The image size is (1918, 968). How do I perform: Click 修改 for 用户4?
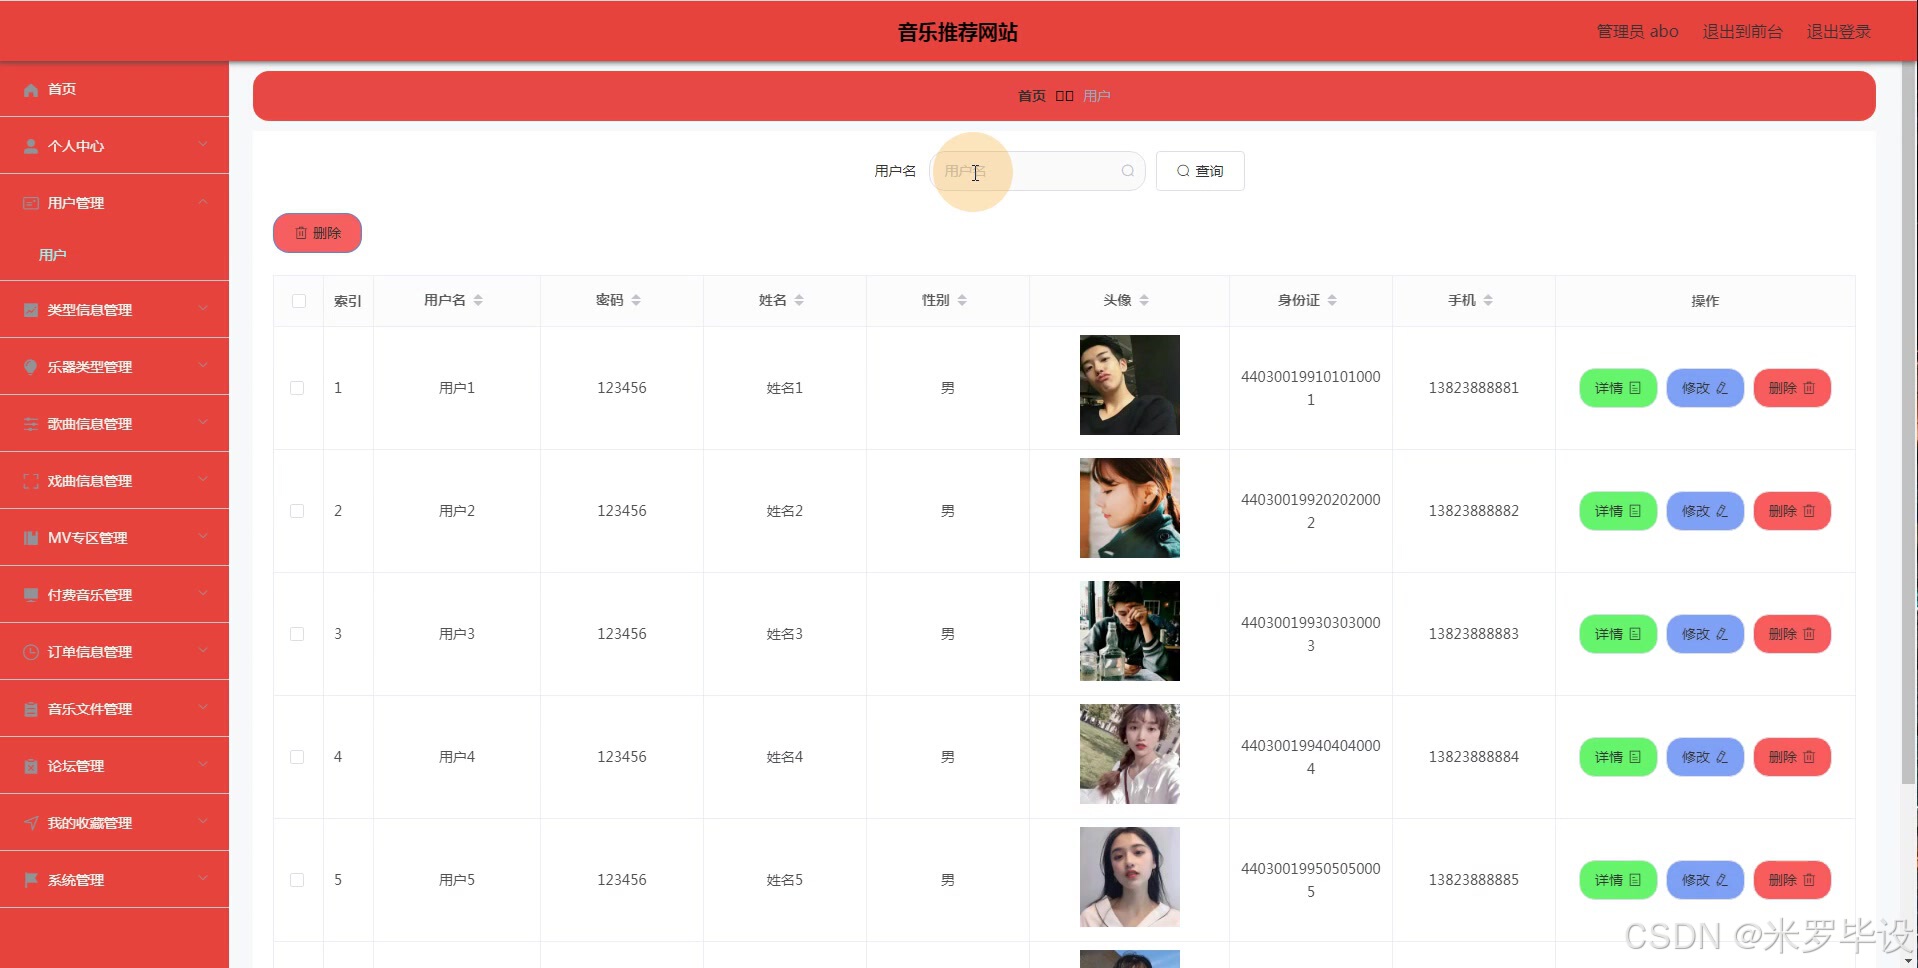point(1705,757)
